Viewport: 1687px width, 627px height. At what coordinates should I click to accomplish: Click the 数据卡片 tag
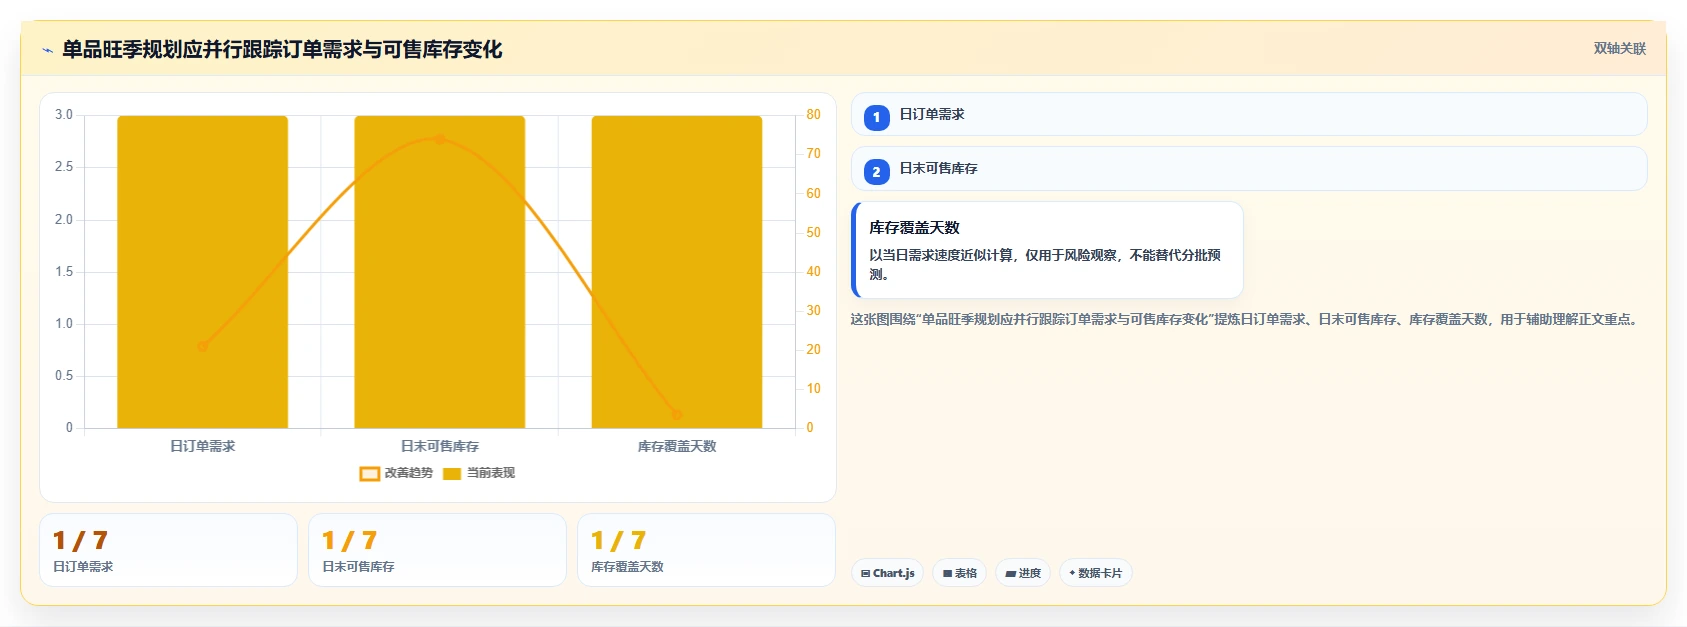pos(1096,573)
